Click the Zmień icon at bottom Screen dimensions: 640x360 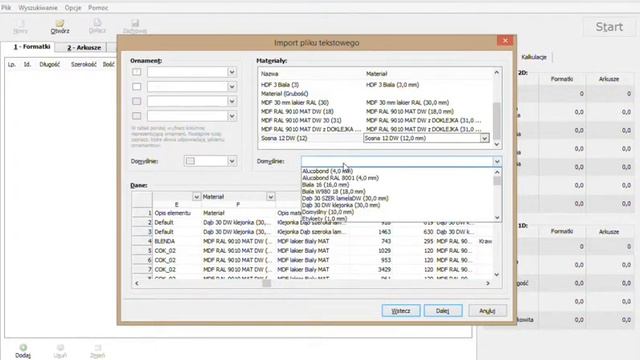98,348
